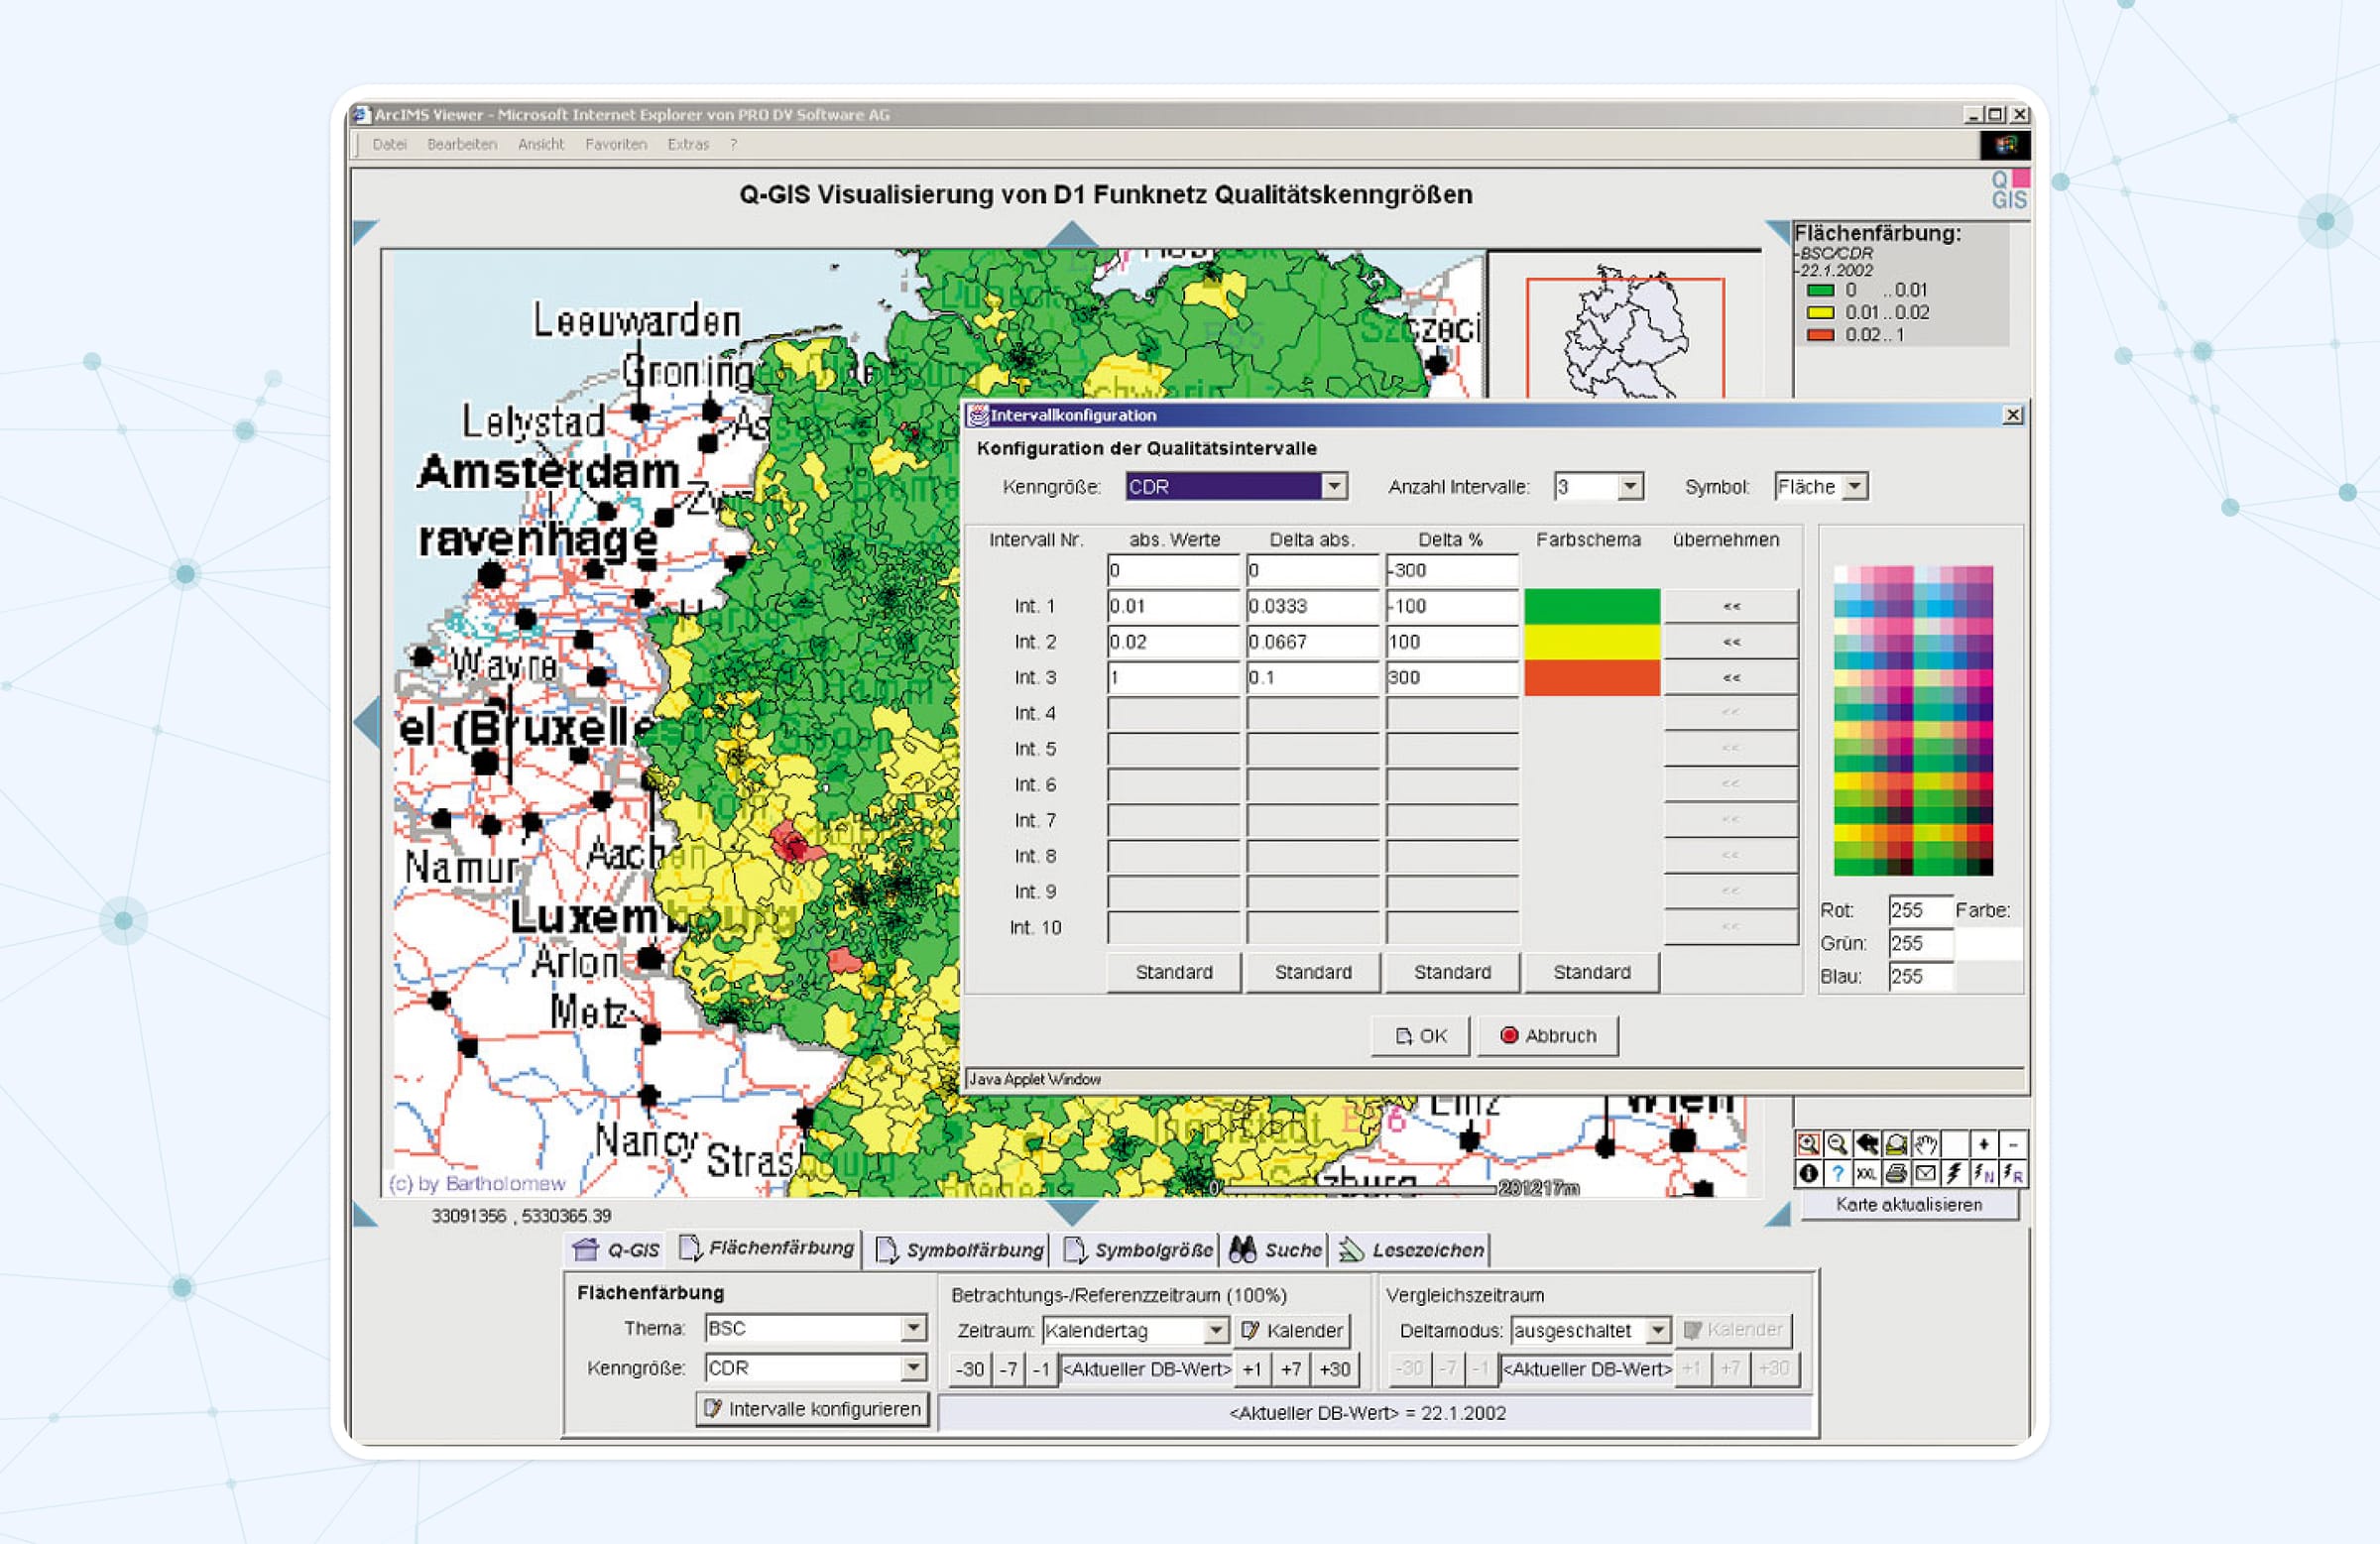Click the email envelope icon
The width and height of the screenshot is (2380, 1544).
click(1926, 1172)
